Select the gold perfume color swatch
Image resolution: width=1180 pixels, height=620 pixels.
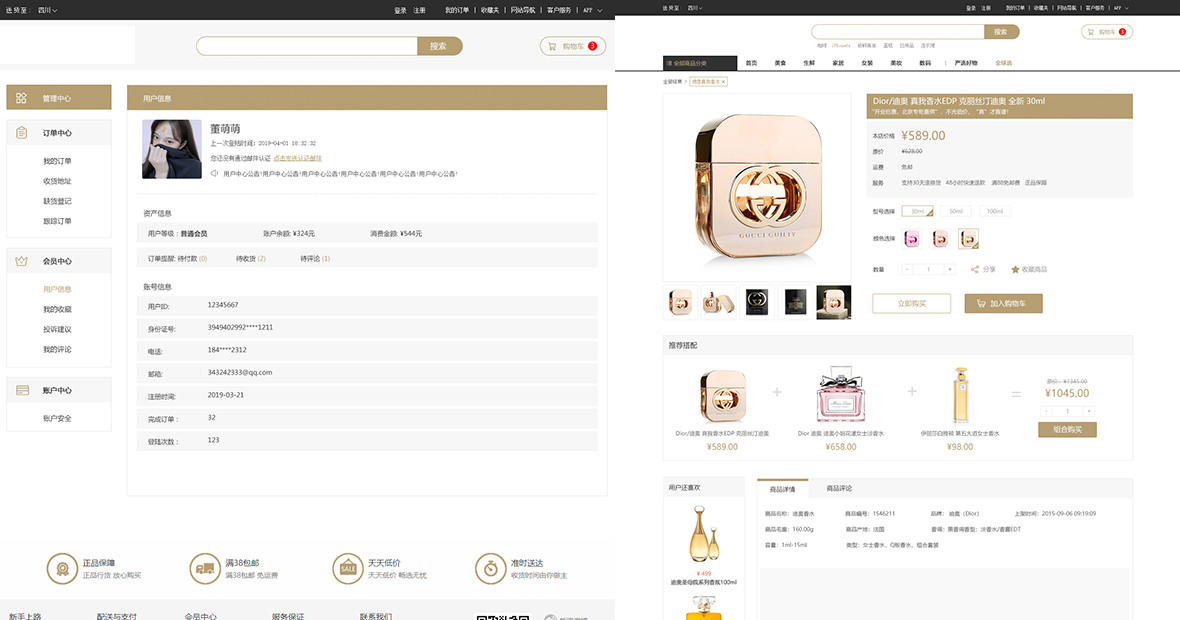pyautogui.click(x=969, y=239)
